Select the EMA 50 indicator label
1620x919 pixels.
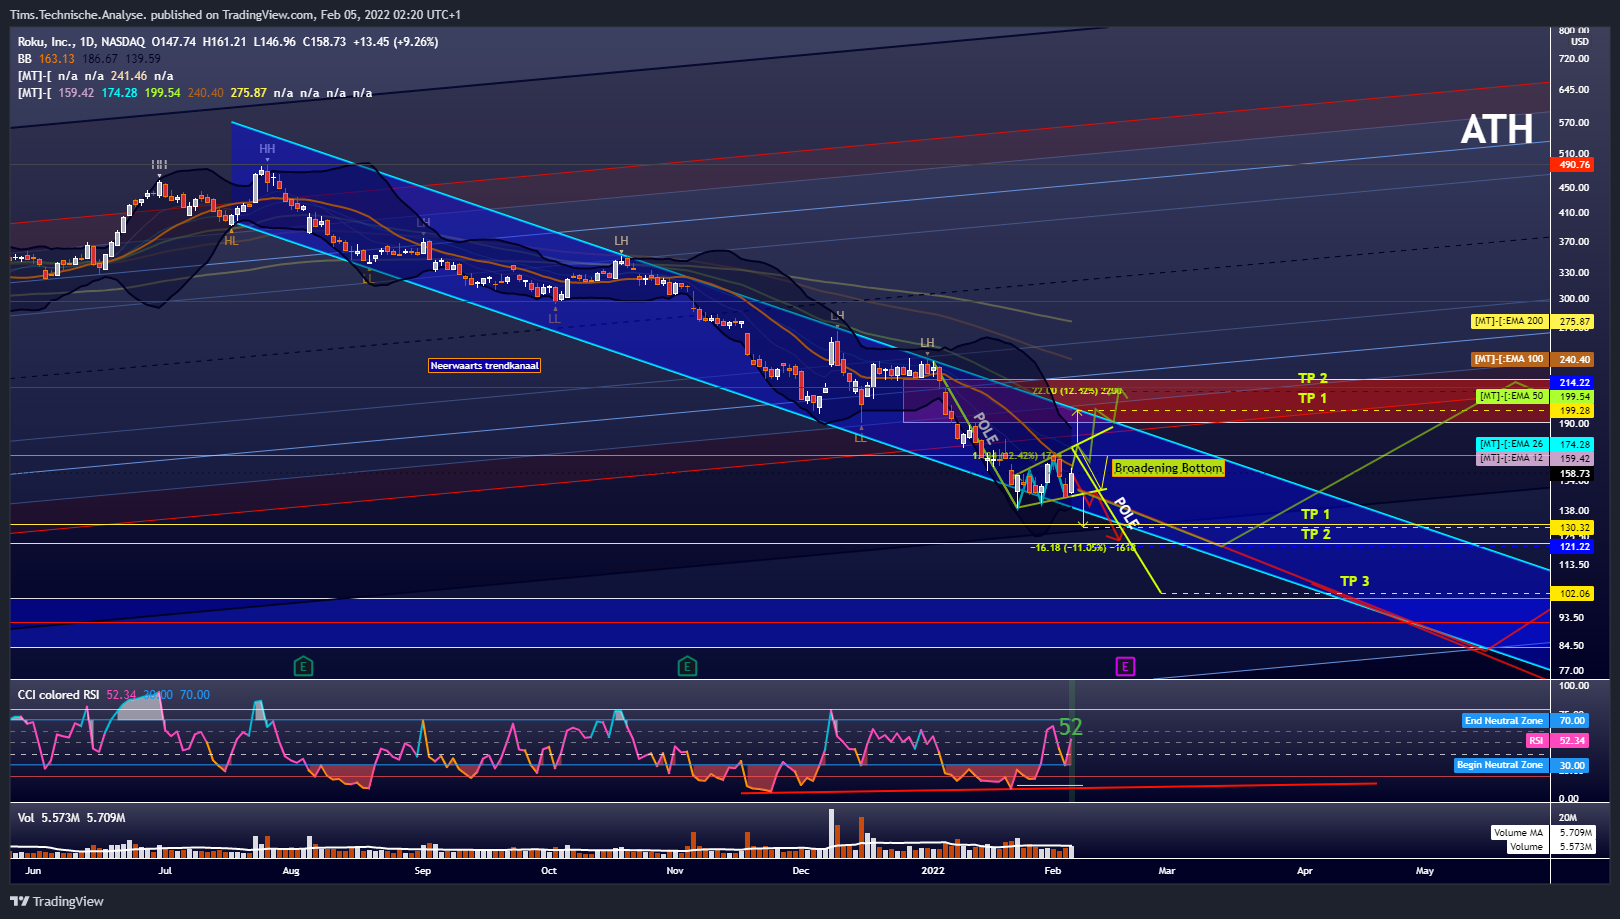(1512, 396)
